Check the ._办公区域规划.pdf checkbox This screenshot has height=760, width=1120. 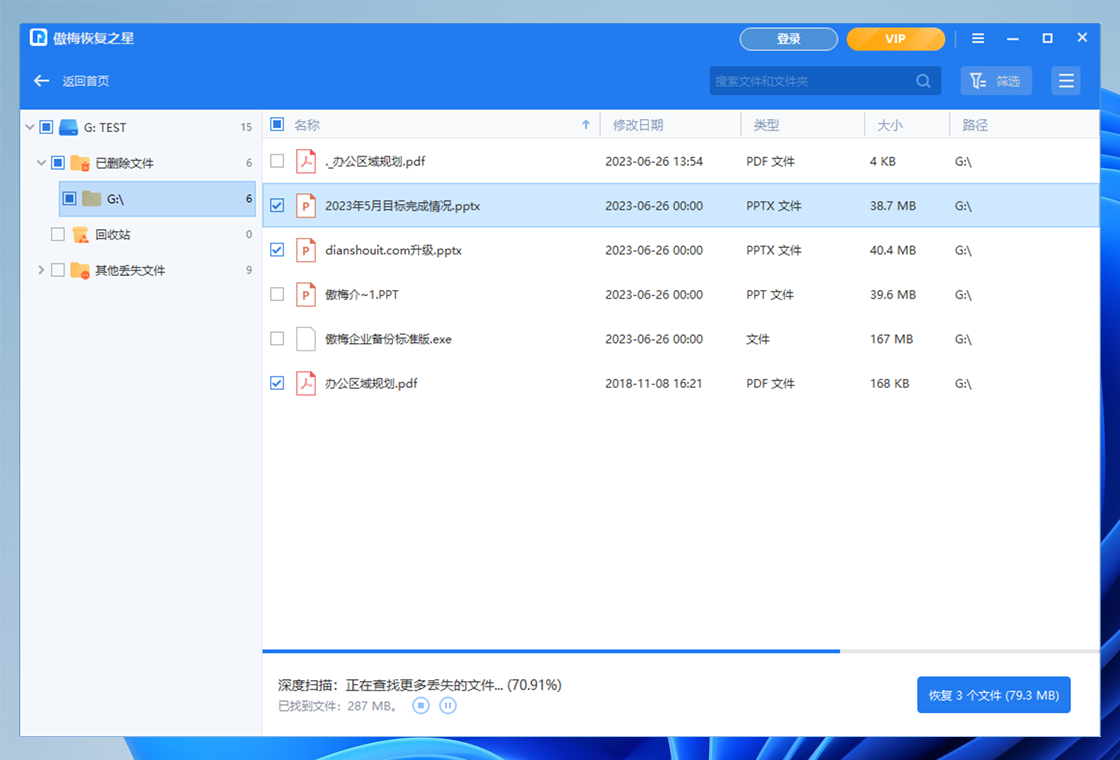(277, 161)
